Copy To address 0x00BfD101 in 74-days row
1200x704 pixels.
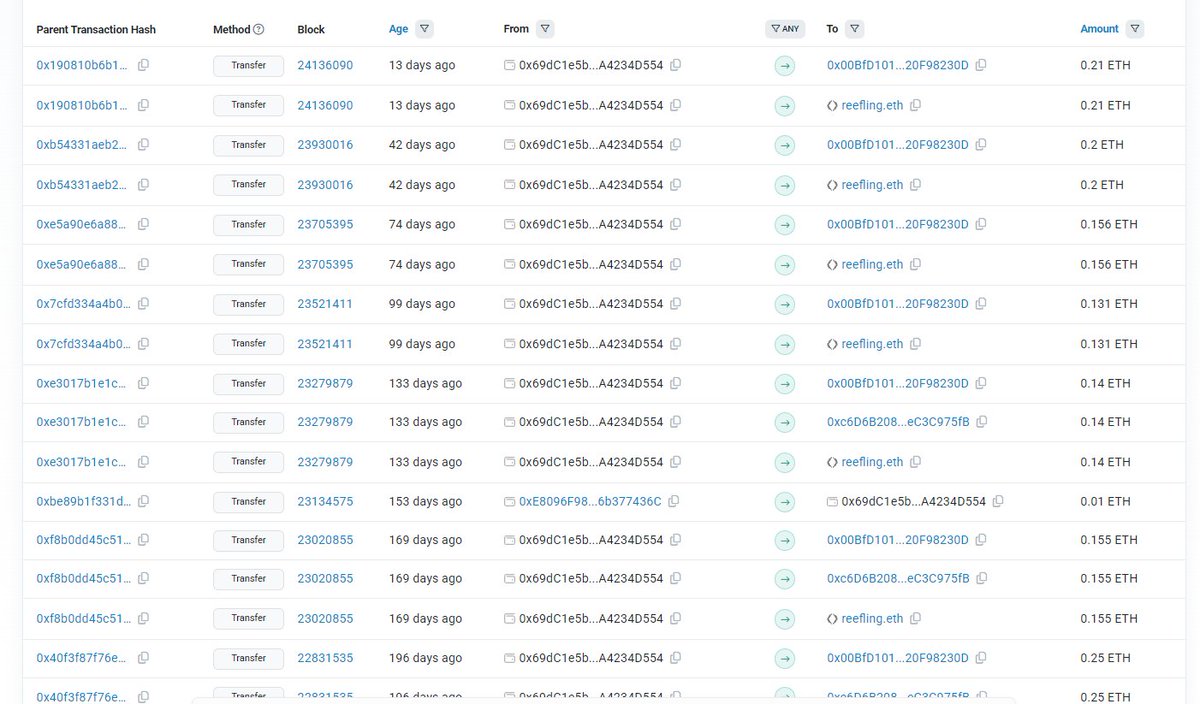pyautogui.click(x=981, y=224)
